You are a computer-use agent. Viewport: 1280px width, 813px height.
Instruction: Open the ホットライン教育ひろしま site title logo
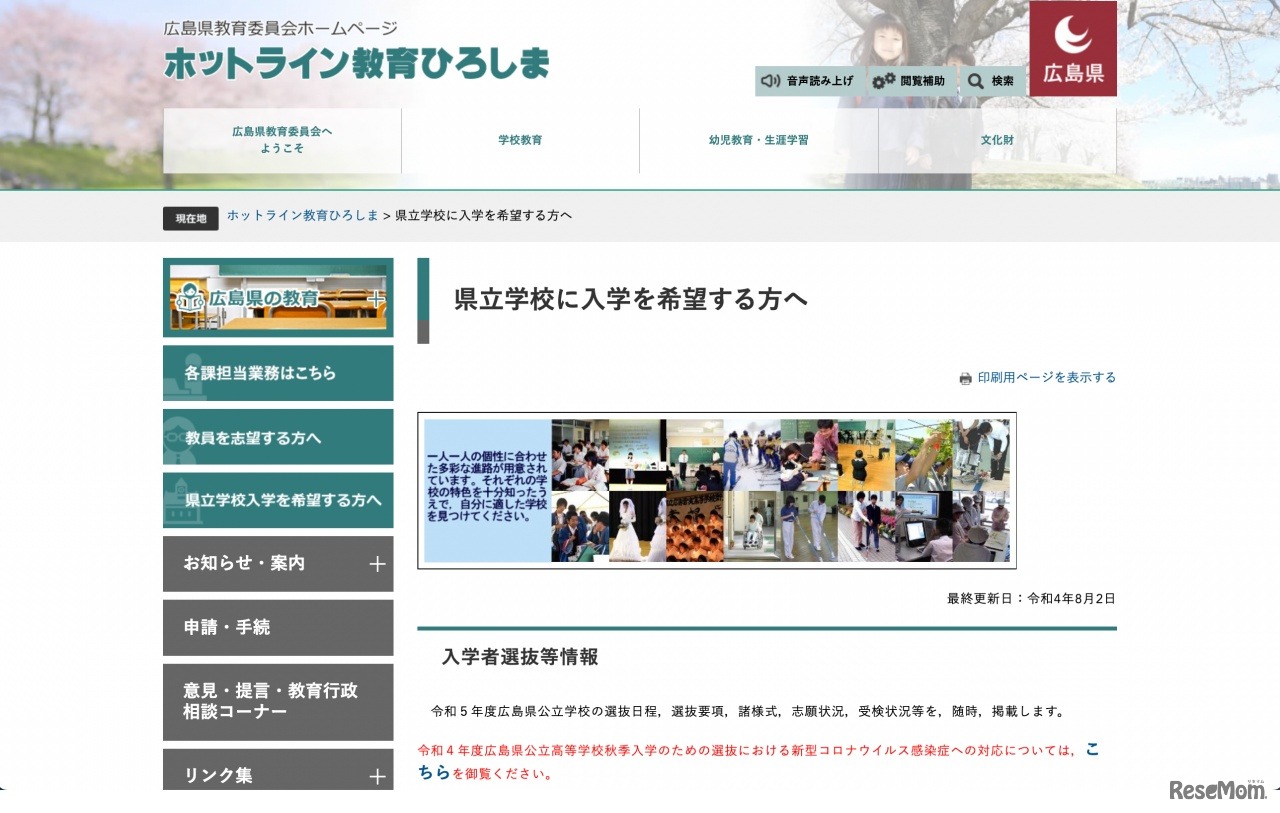coord(357,64)
